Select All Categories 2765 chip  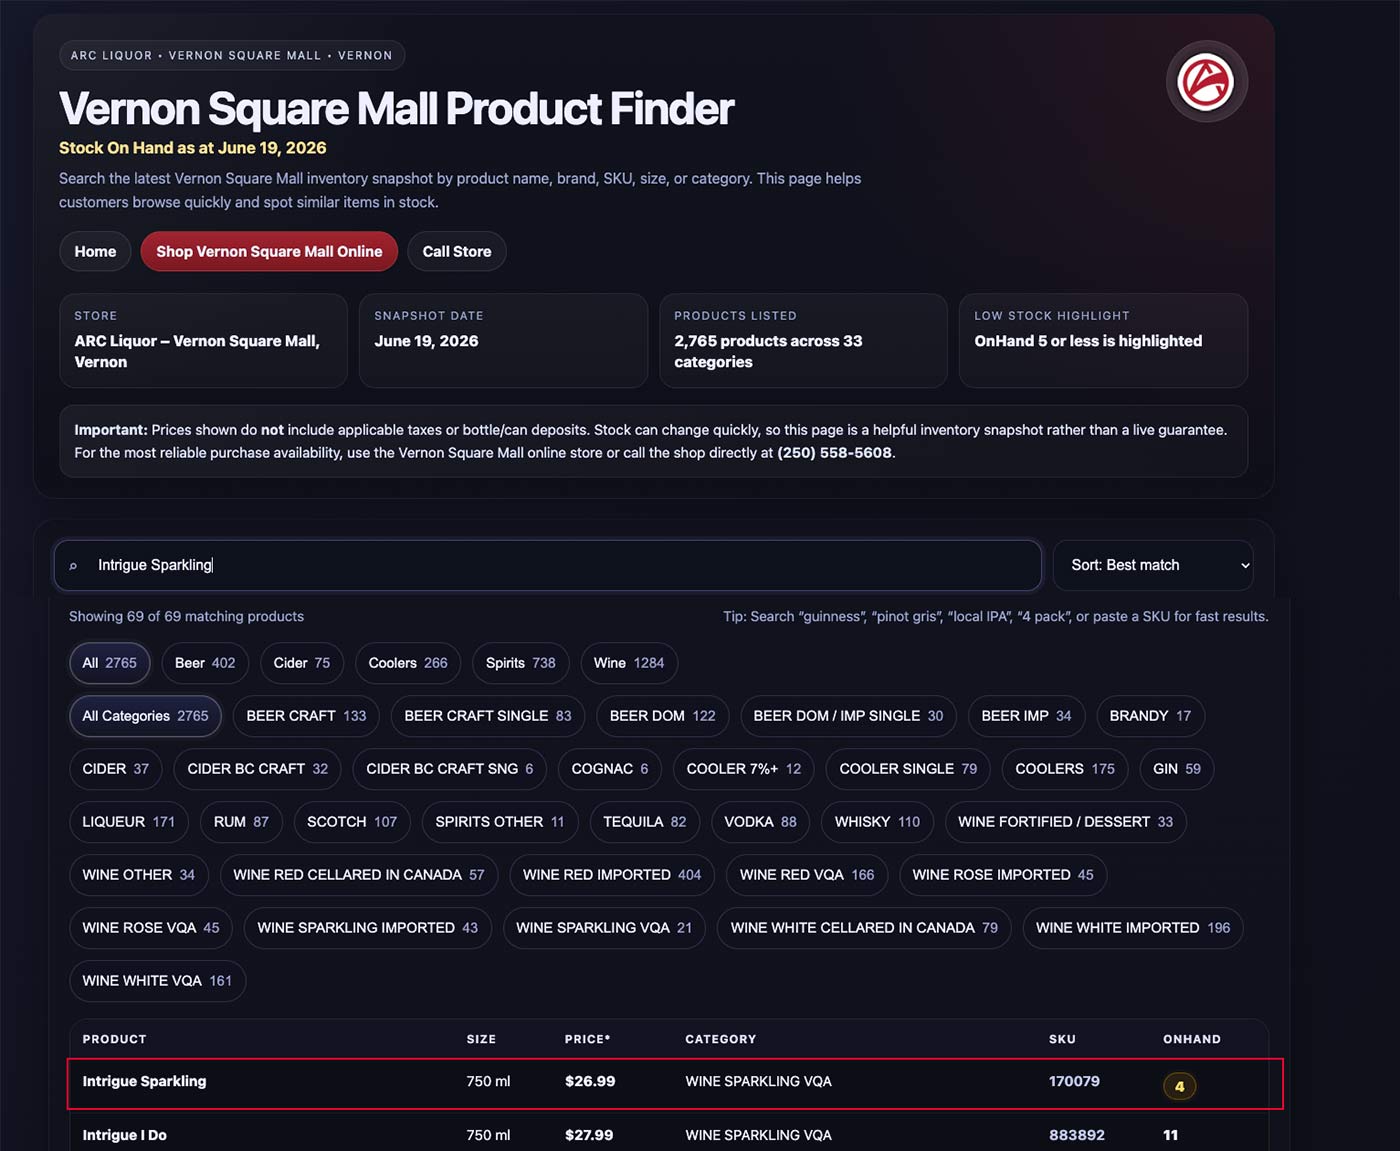[146, 716]
